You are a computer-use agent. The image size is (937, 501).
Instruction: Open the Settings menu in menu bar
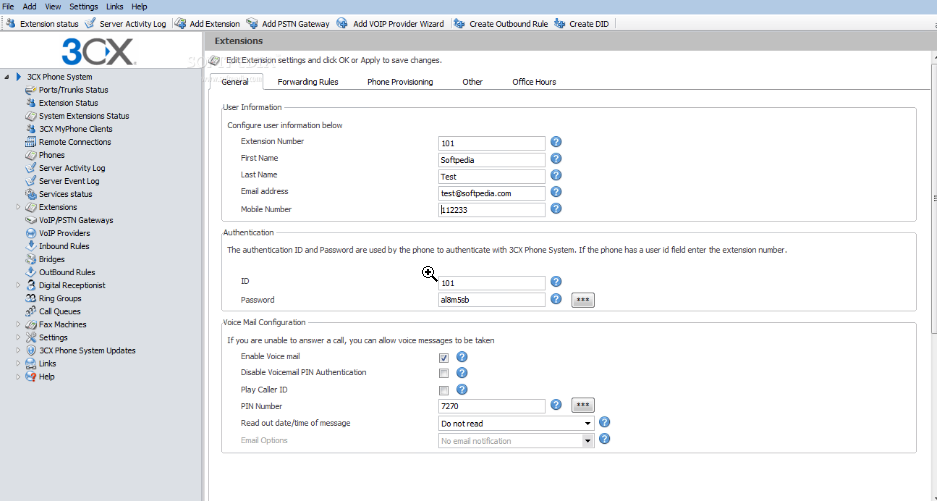[x=83, y=7]
